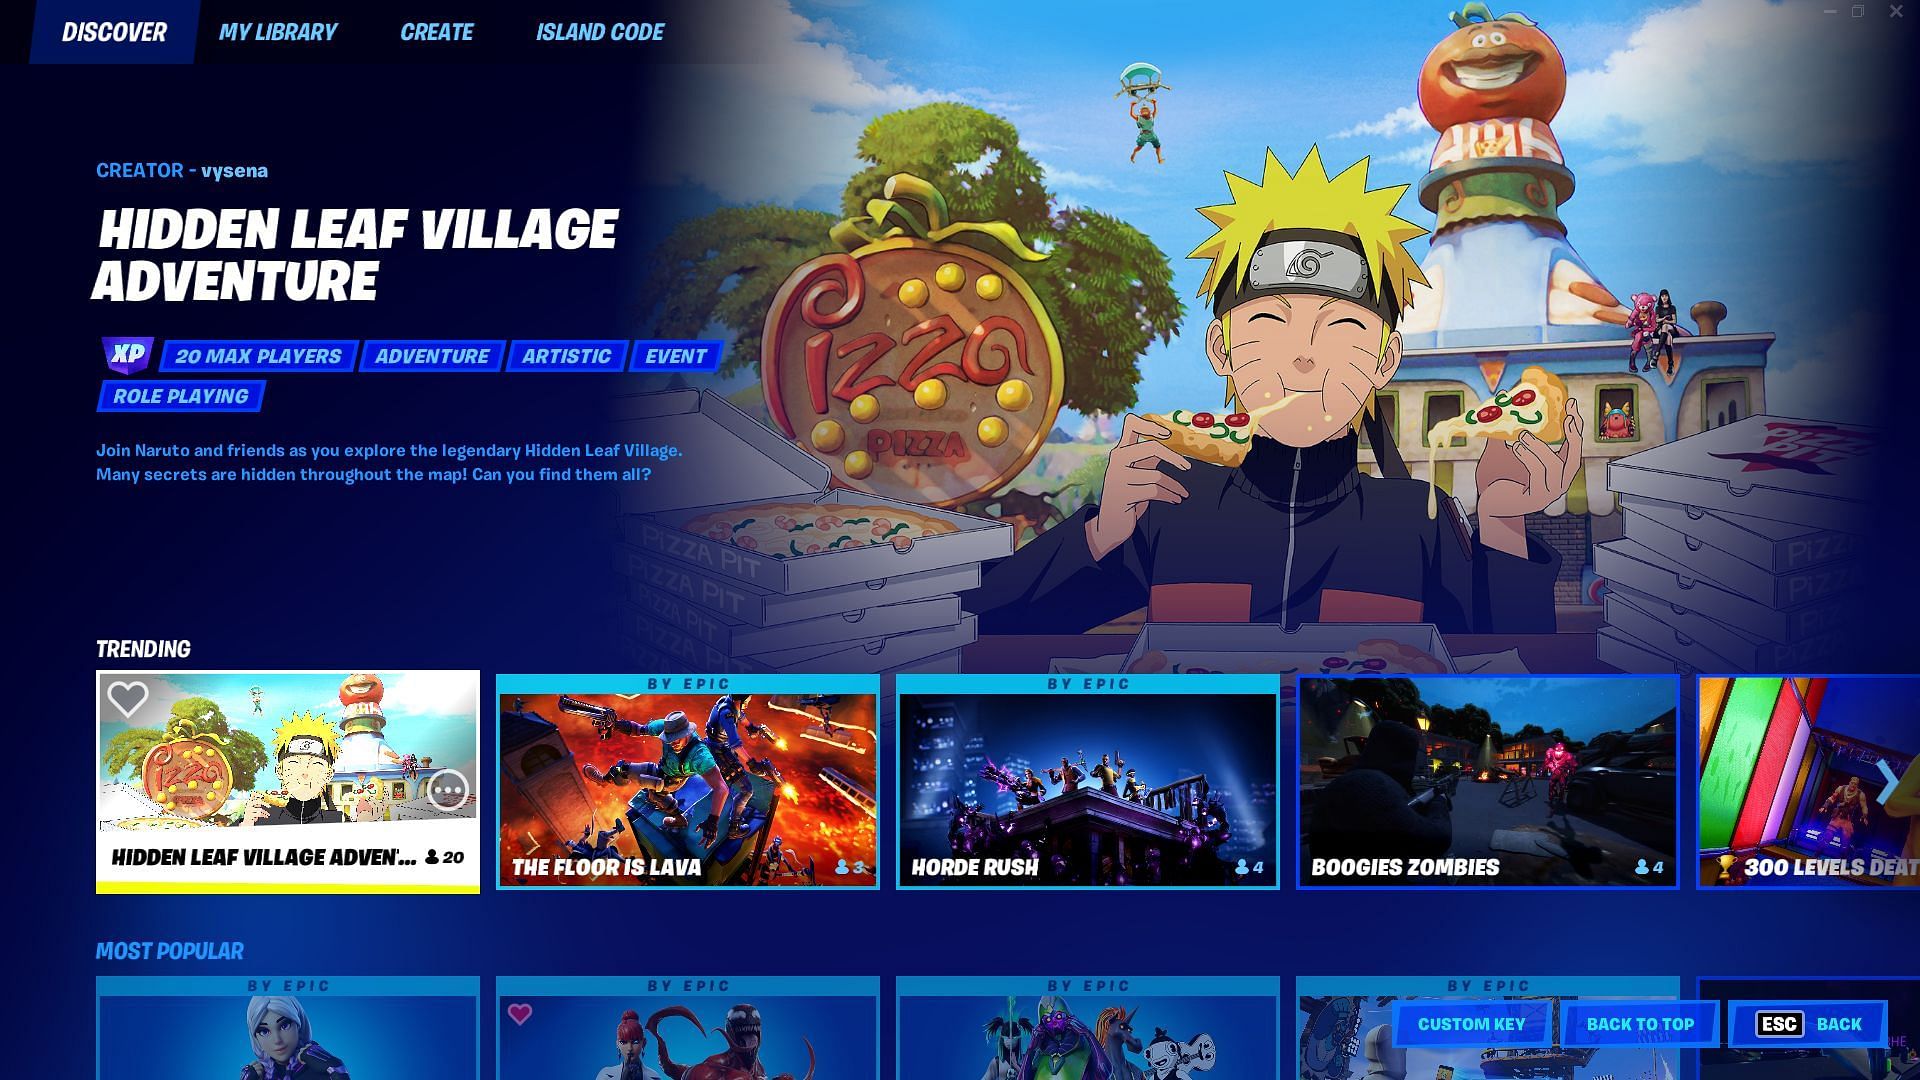
Task: Click the CUSTOM KEY button
Action: (x=1472, y=1023)
